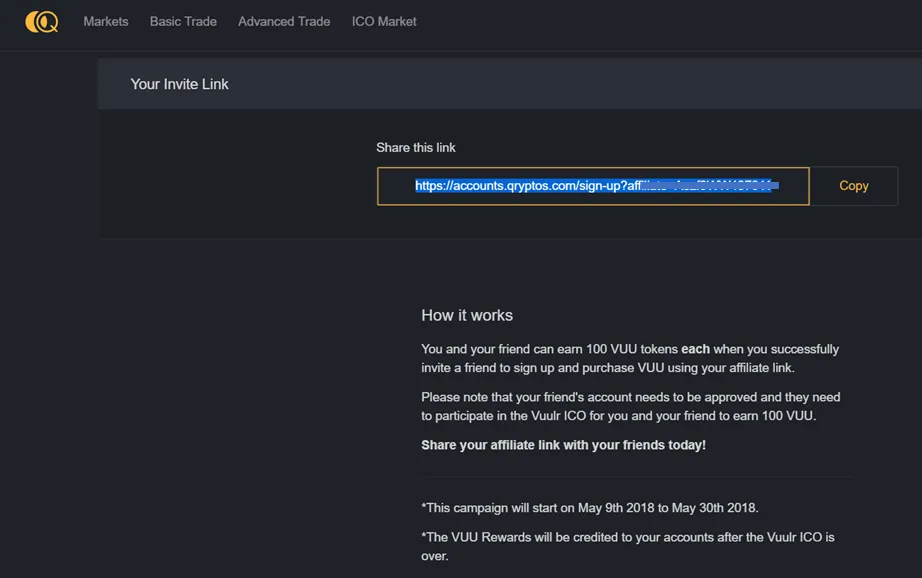The height and width of the screenshot is (578, 922).
Task: Click the paragraph about earning 100 VUU tokens each
Action: pos(630,358)
